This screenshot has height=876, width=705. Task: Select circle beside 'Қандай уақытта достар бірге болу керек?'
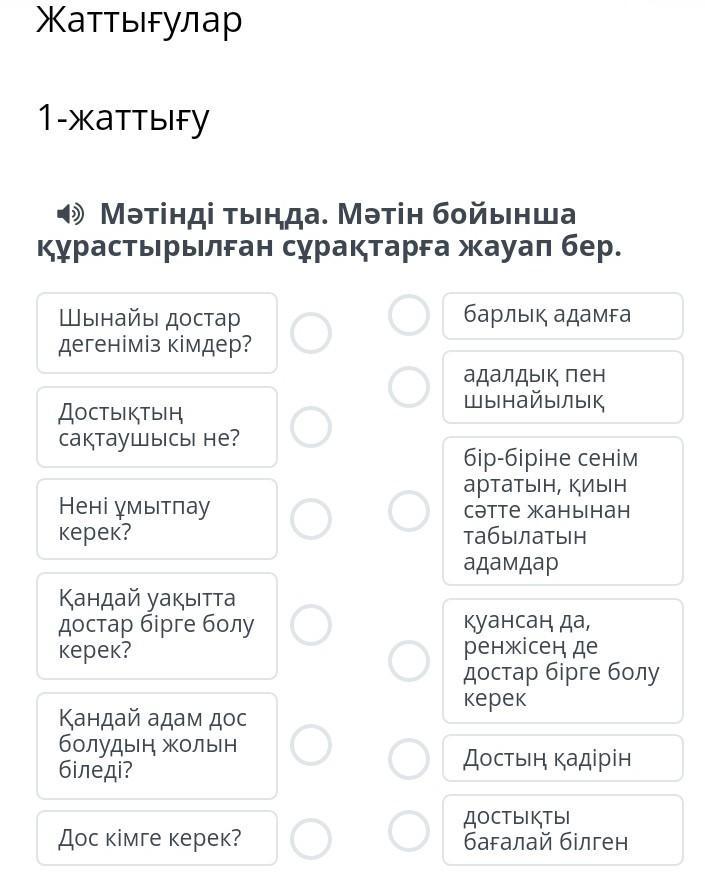[x=311, y=625]
